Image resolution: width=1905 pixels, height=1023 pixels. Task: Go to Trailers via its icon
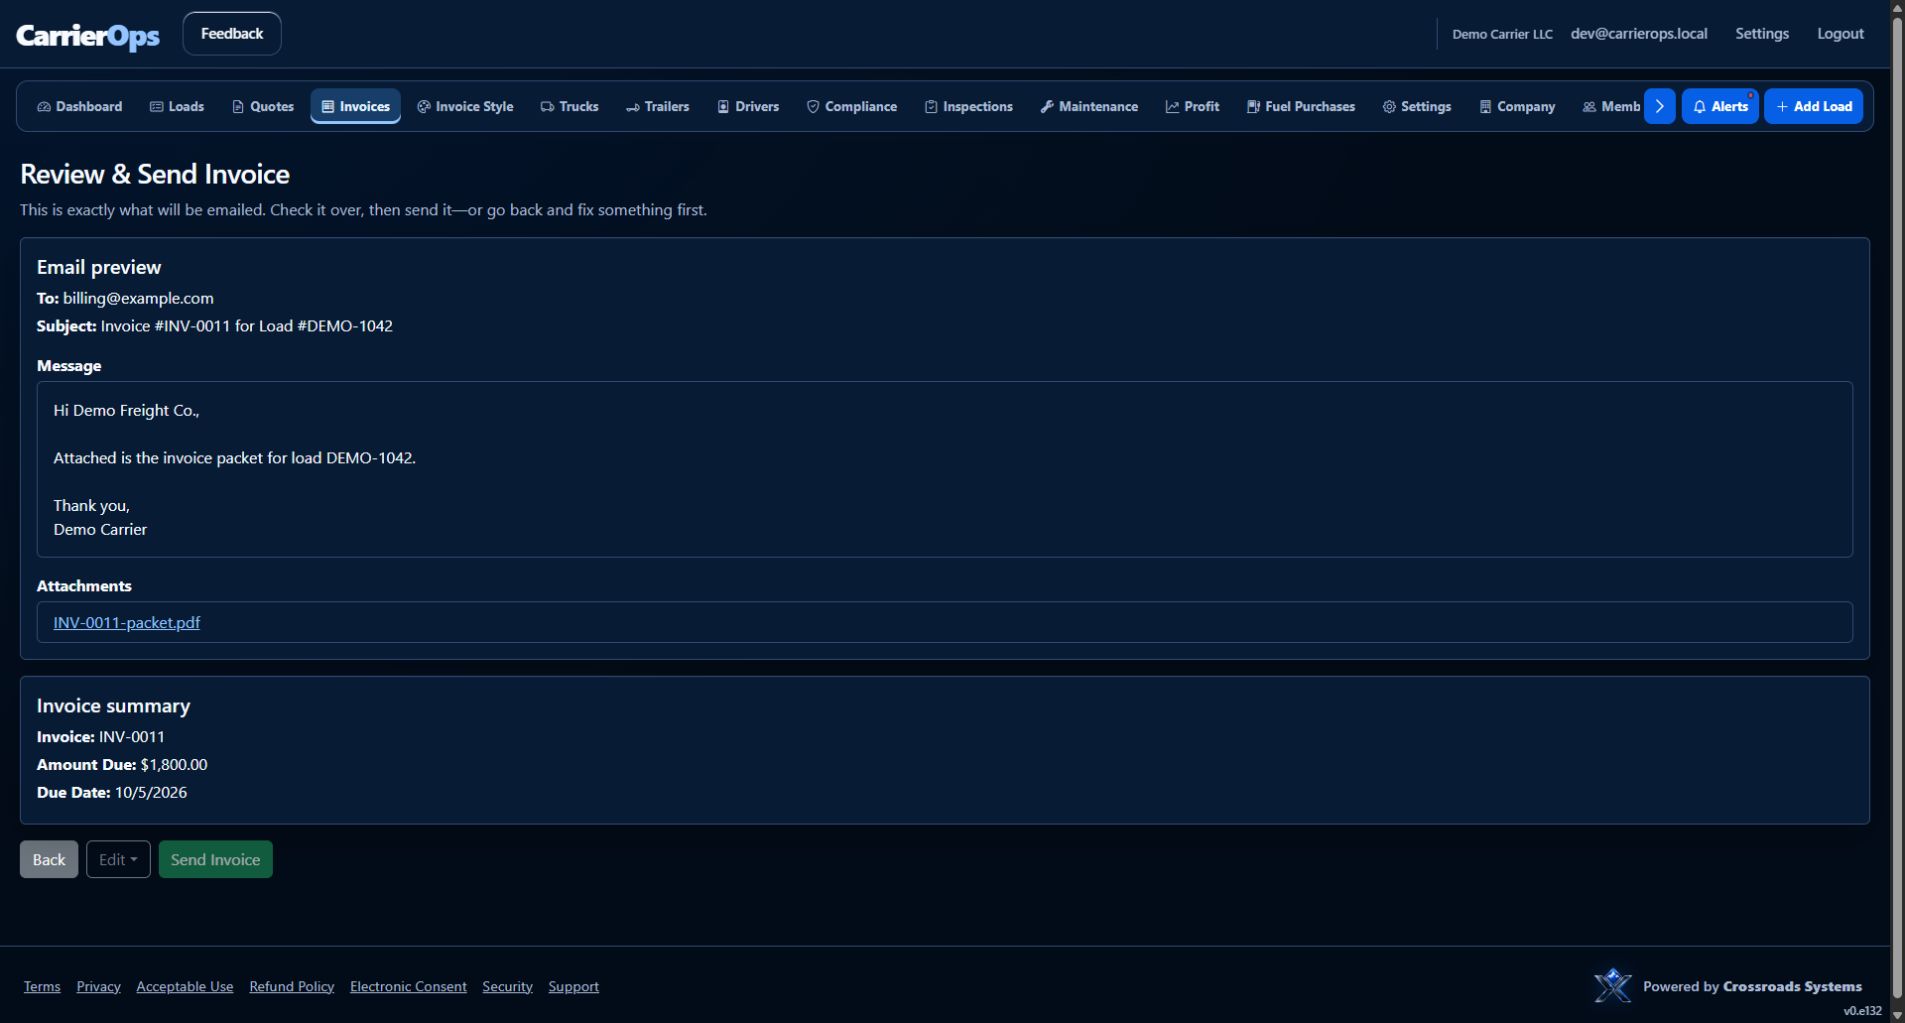632,107
